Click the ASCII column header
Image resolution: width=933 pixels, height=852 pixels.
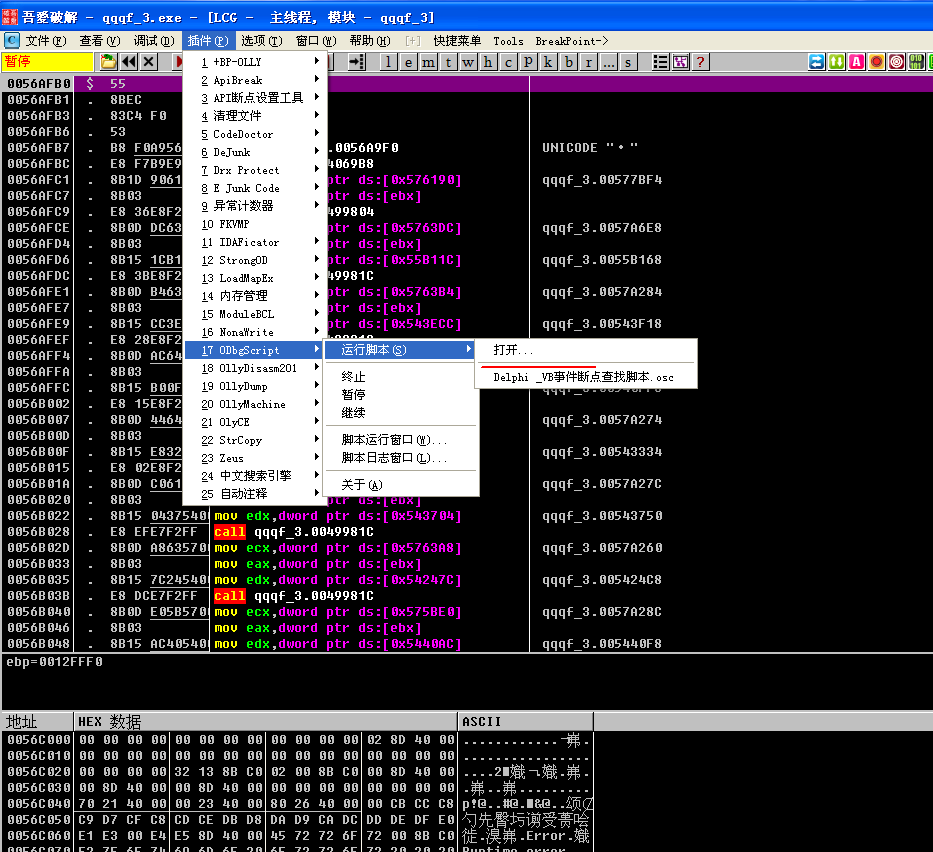point(526,722)
